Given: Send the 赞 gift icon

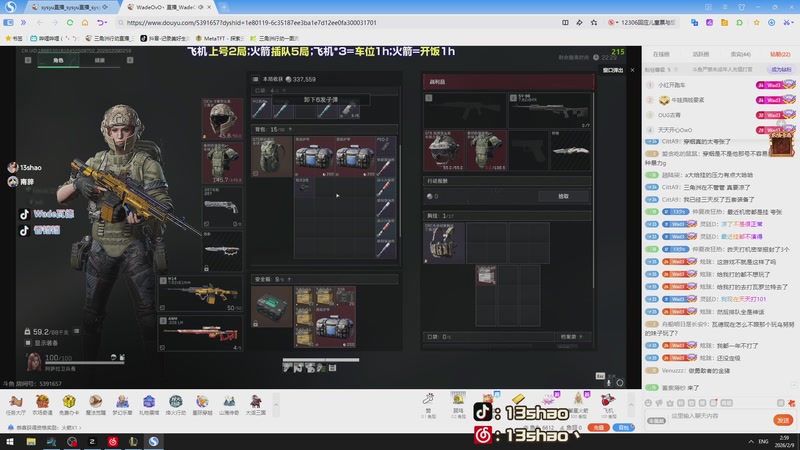Looking at the screenshot, I should (x=429, y=406).
